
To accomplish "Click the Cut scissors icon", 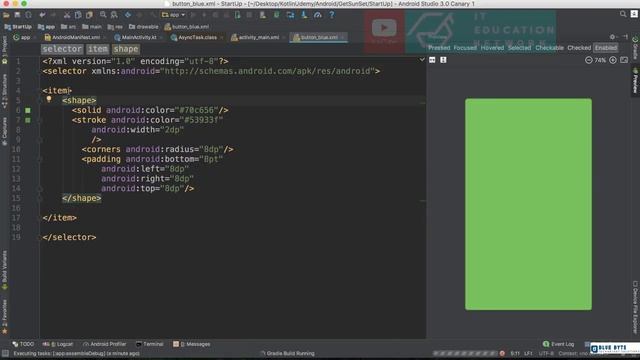I will 67,15.
